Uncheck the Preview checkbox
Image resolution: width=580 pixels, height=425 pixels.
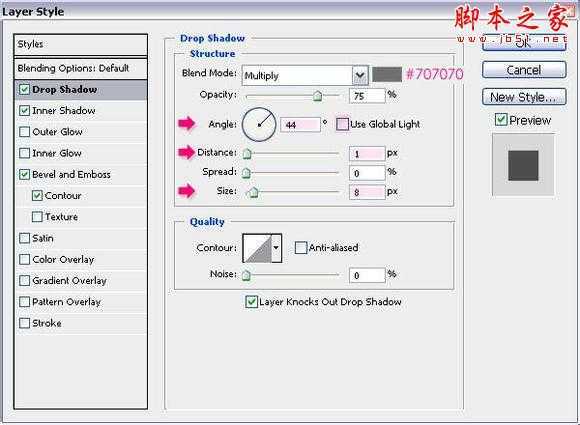[x=501, y=120]
